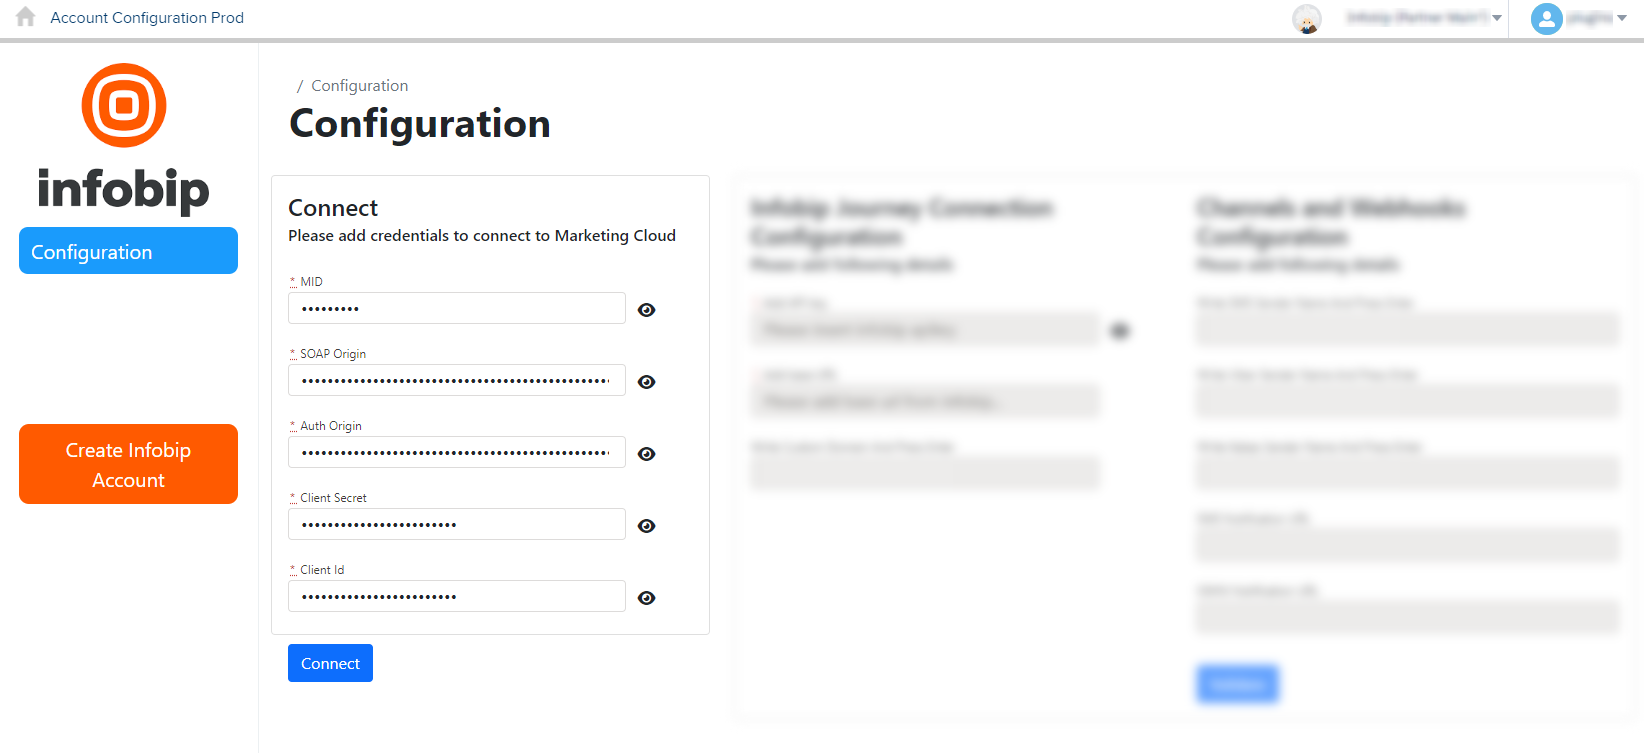Show the Client Id value
This screenshot has height=753, width=1644.
(x=647, y=598)
